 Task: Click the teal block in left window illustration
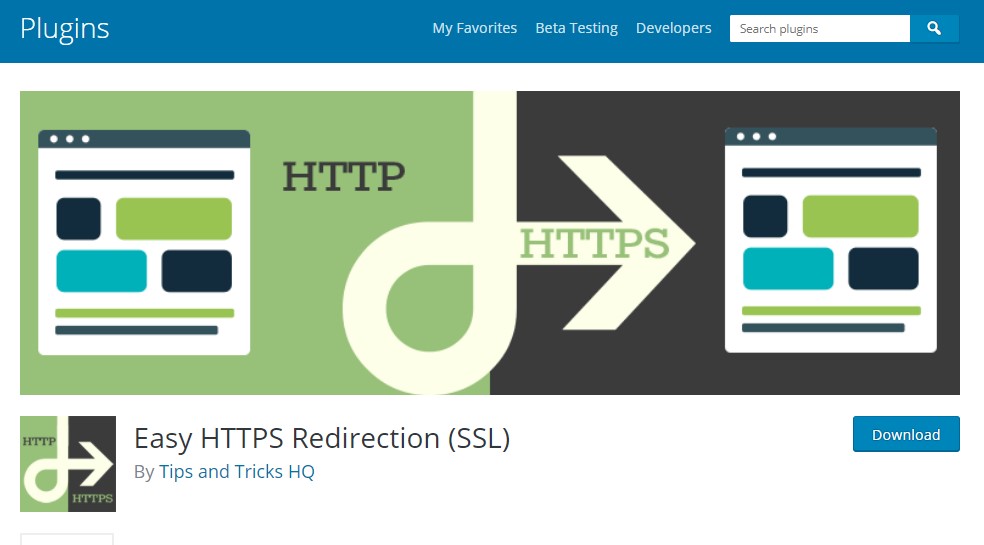101,271
